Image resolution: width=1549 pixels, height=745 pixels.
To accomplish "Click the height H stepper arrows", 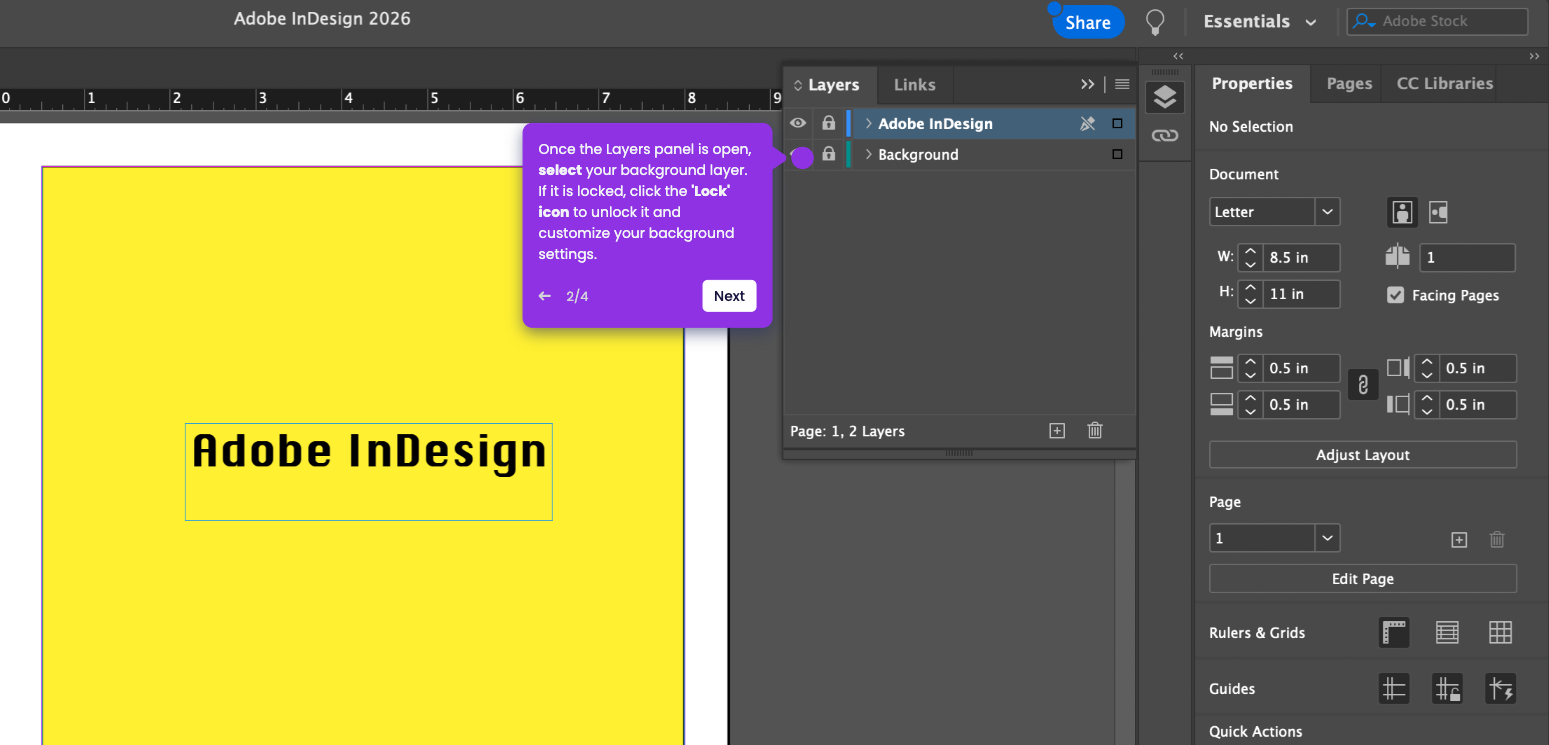I will point(1250,294).
